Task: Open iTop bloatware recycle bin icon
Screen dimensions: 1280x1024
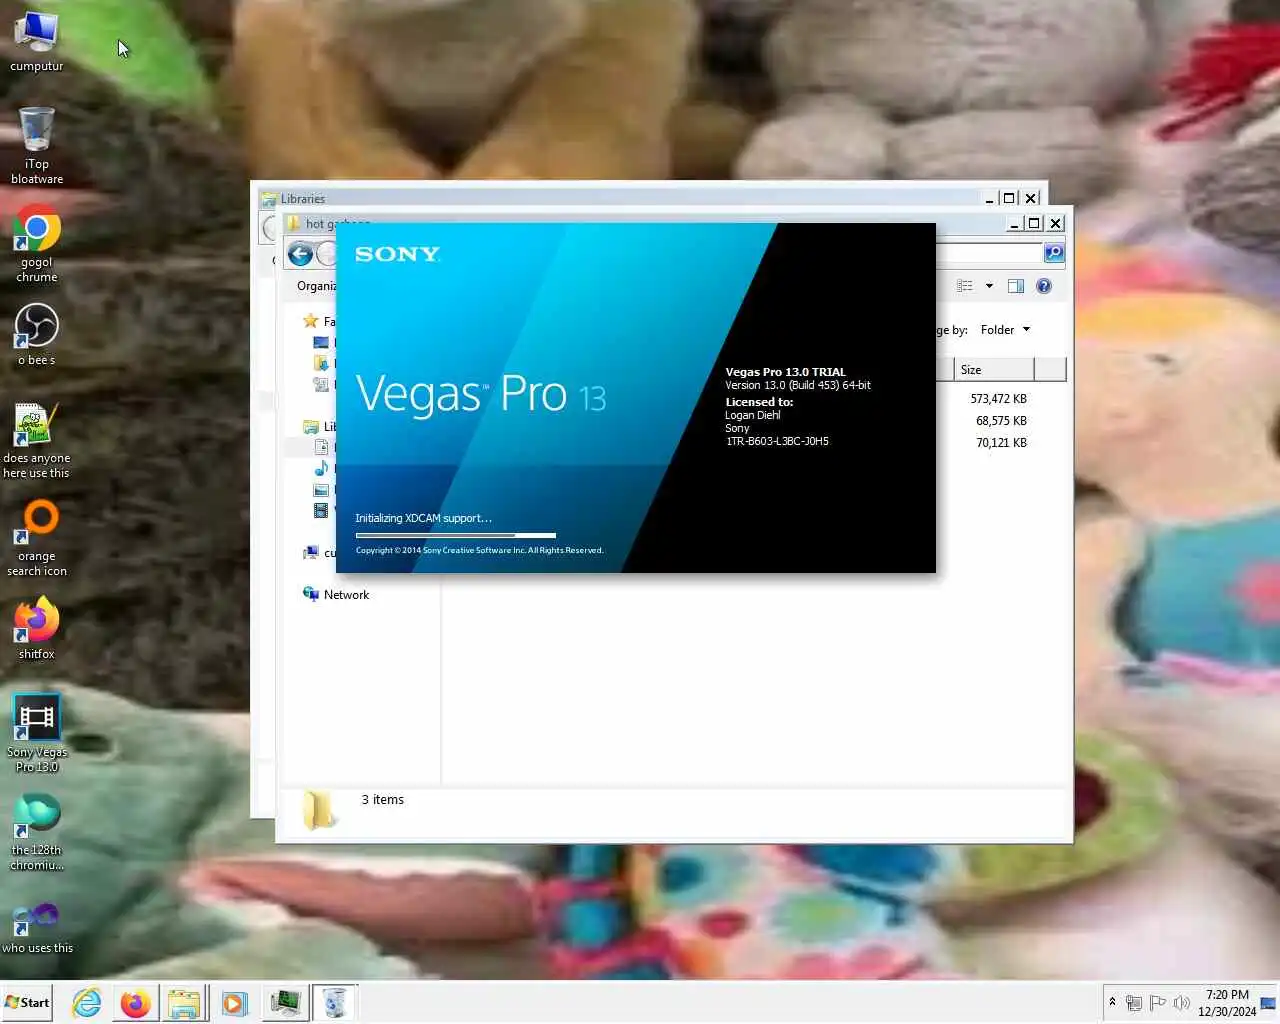Action: point(37,146)
